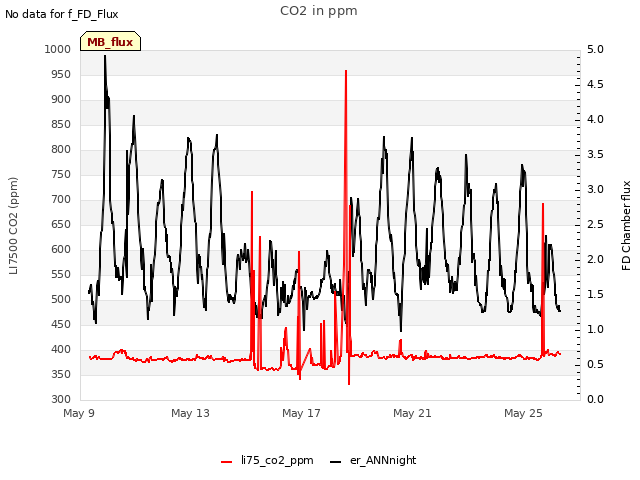Click the 5.0 right axis label

(x=595, y=49)
